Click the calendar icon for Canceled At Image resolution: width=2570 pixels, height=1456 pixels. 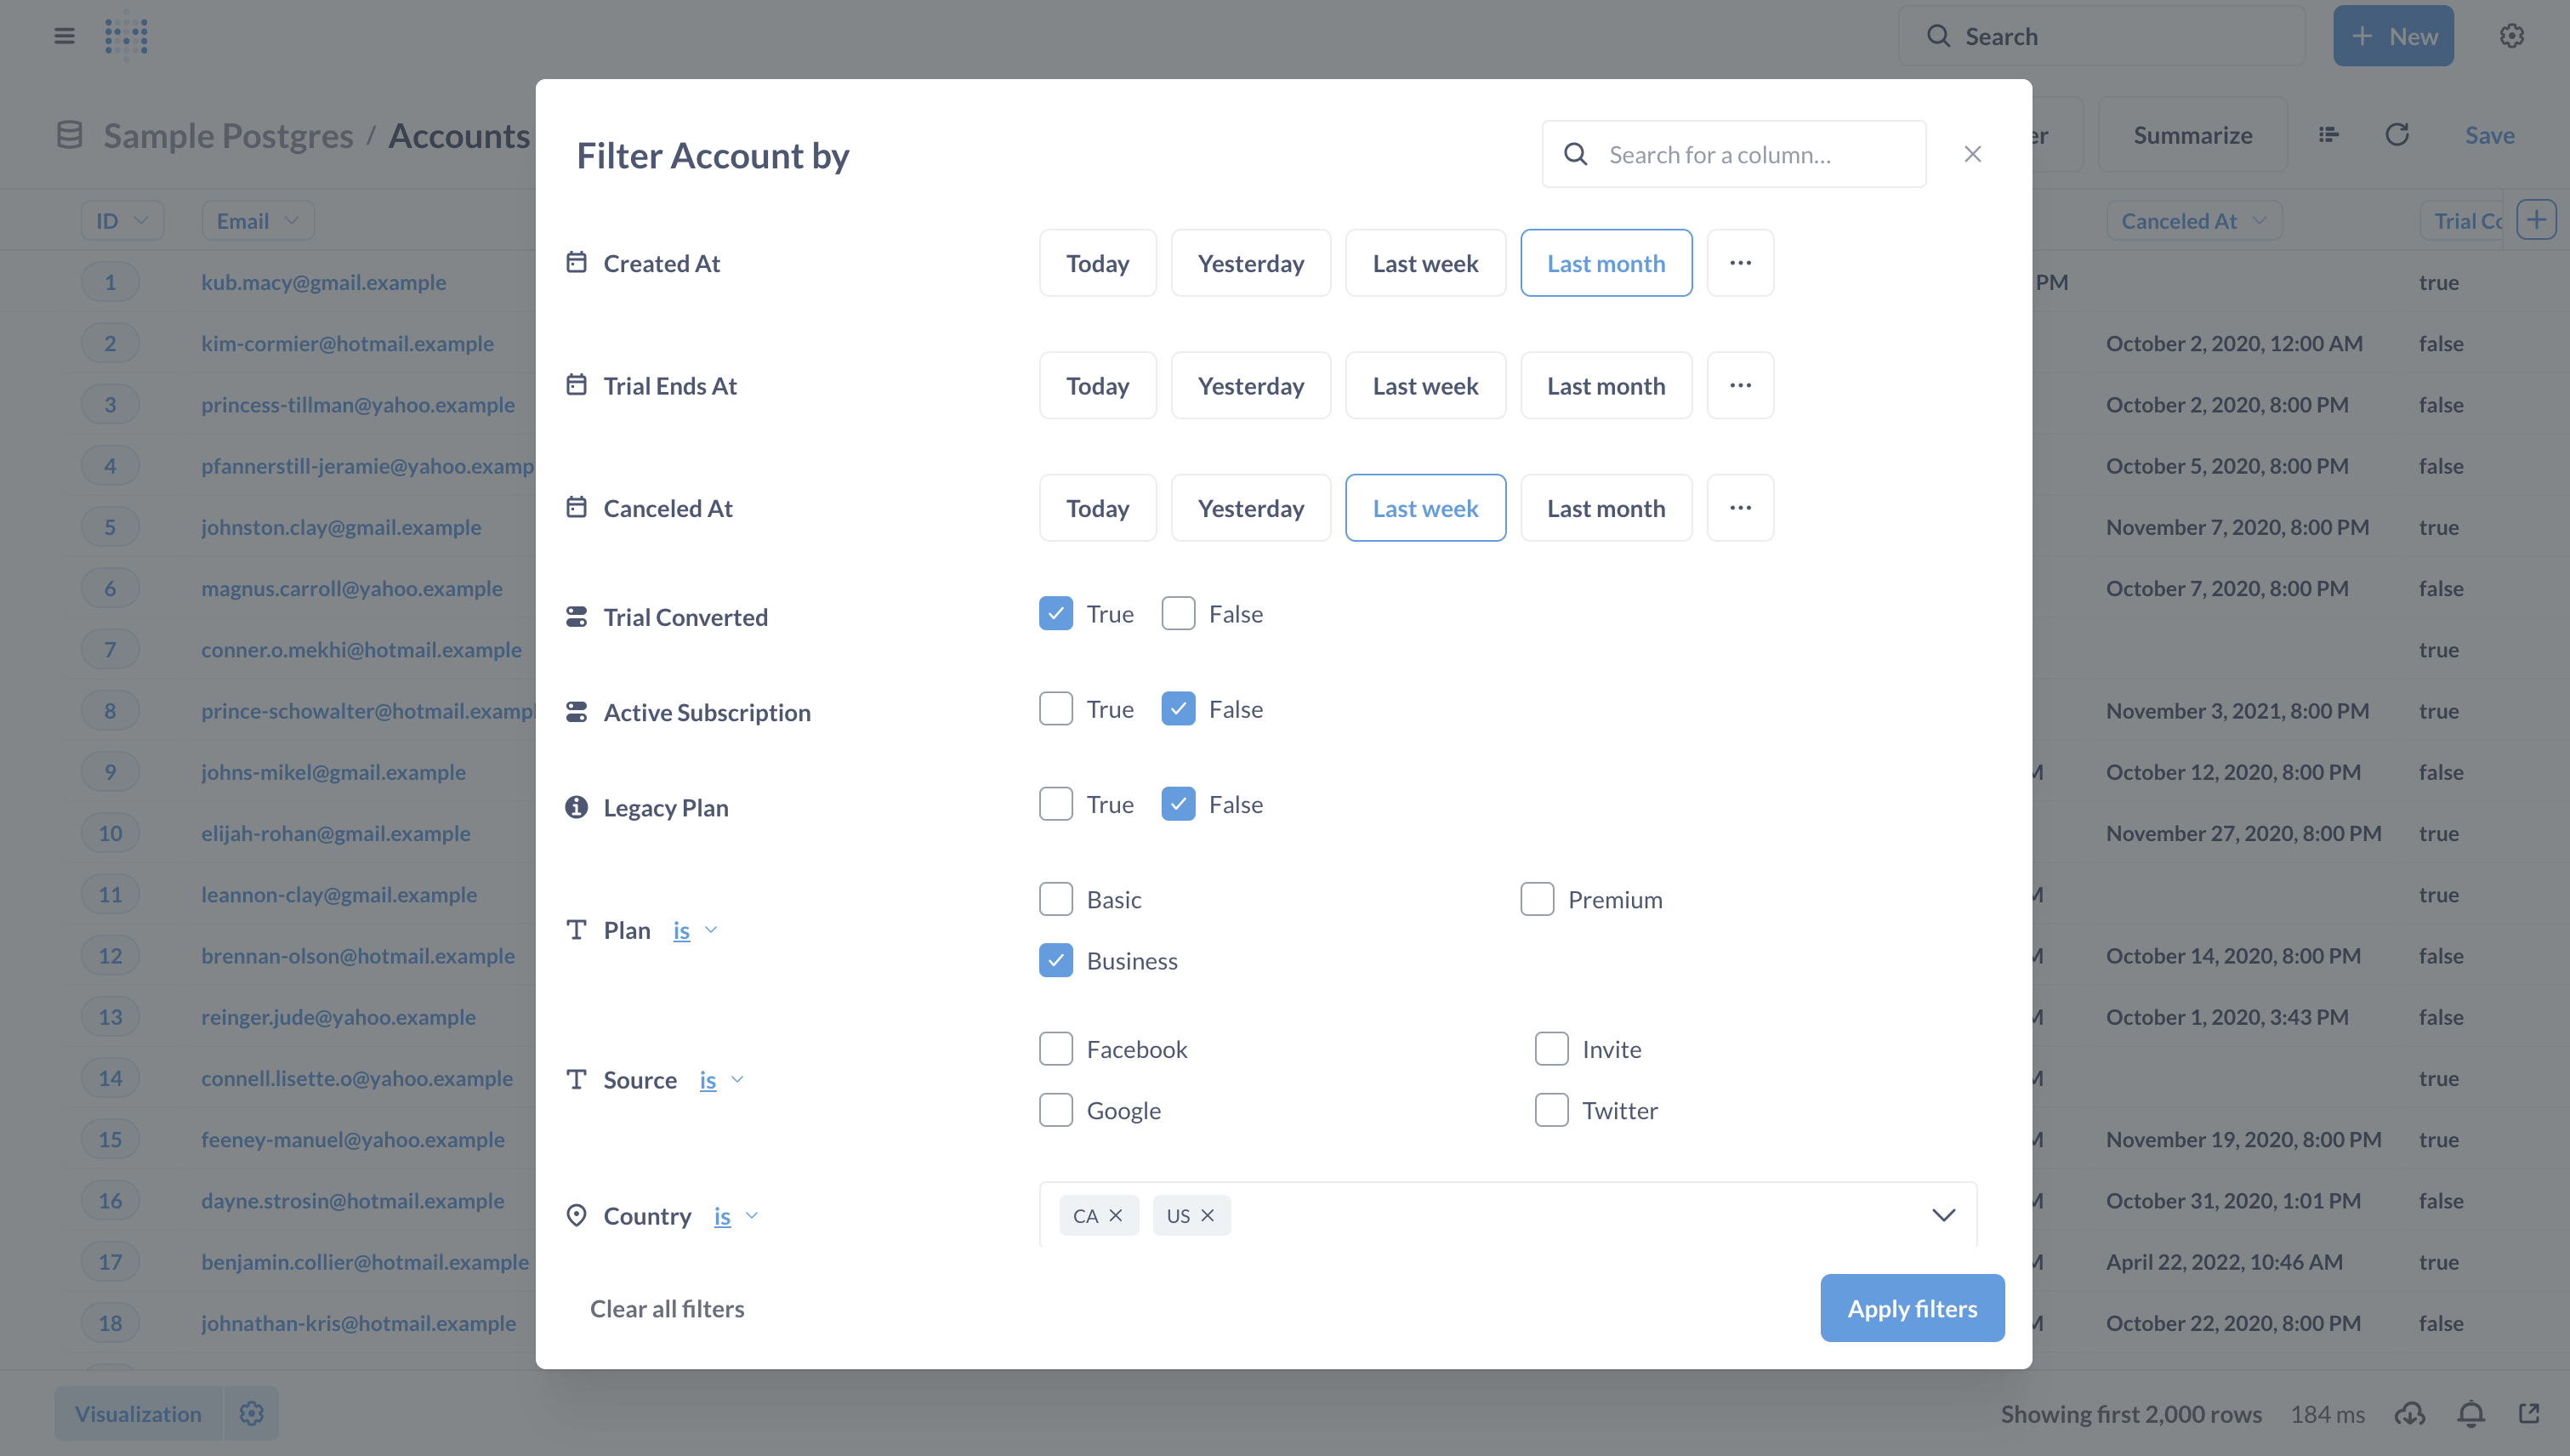click(576, 507)
